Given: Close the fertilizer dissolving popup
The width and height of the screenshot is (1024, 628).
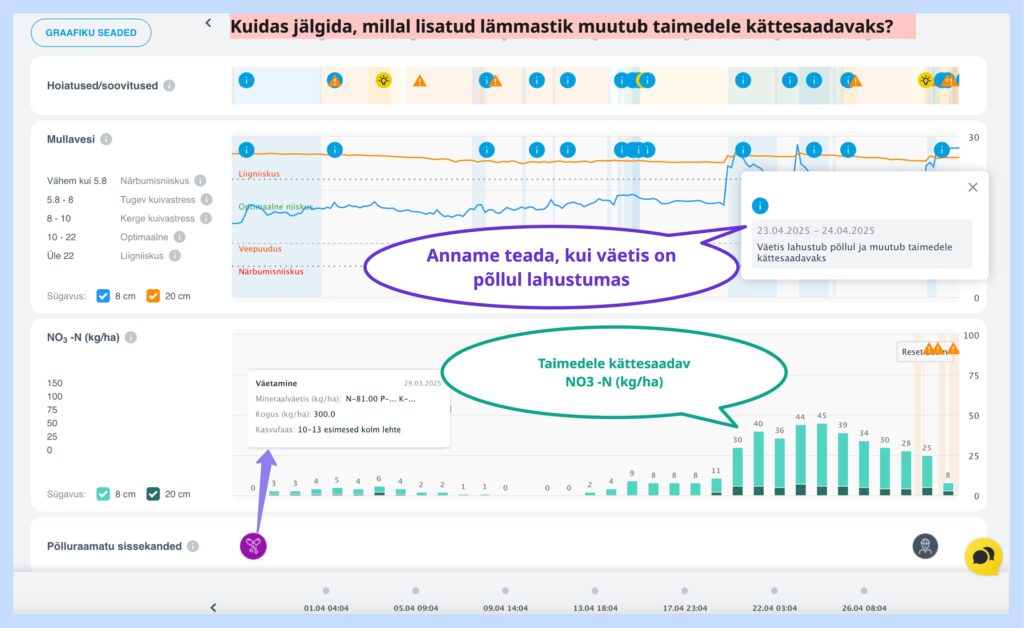Looking at the screenshot, I should click(972, 187).
